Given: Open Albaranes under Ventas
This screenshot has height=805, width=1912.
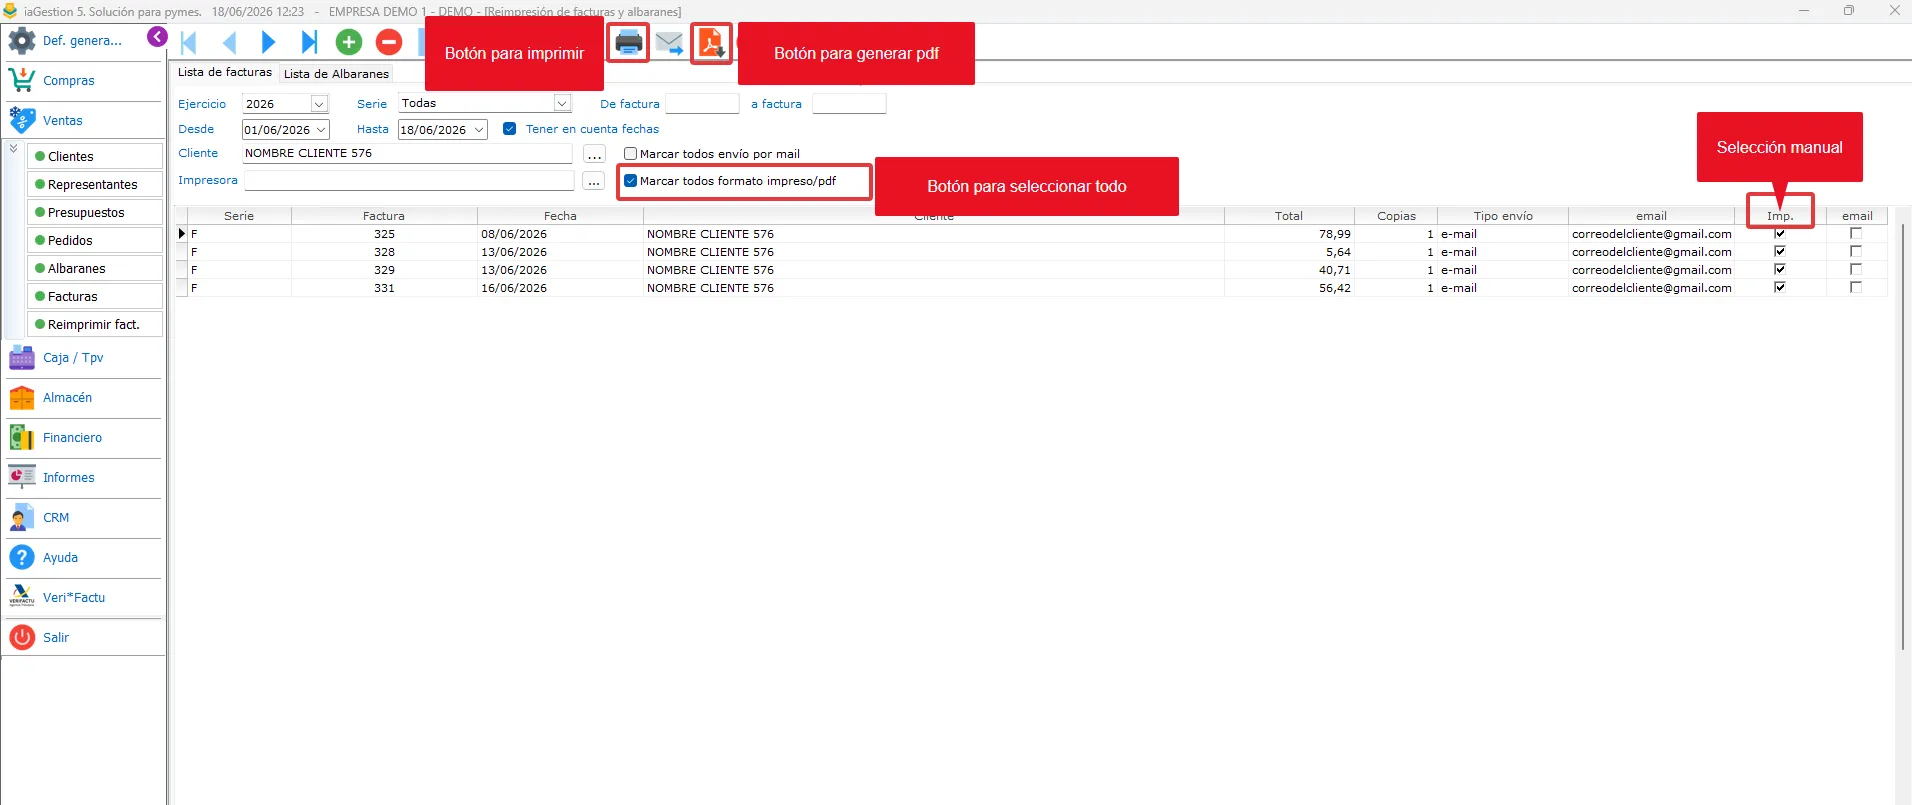Looking at the screenshot, I should (x=95, y=268).
